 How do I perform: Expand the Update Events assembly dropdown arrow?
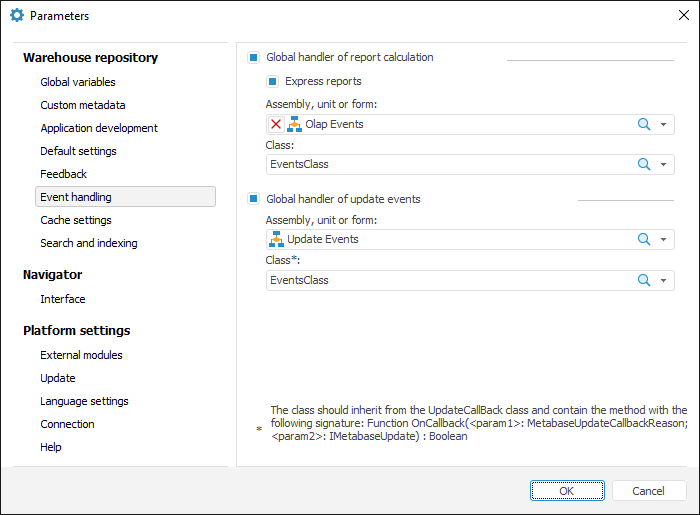[x=664, y=240]
